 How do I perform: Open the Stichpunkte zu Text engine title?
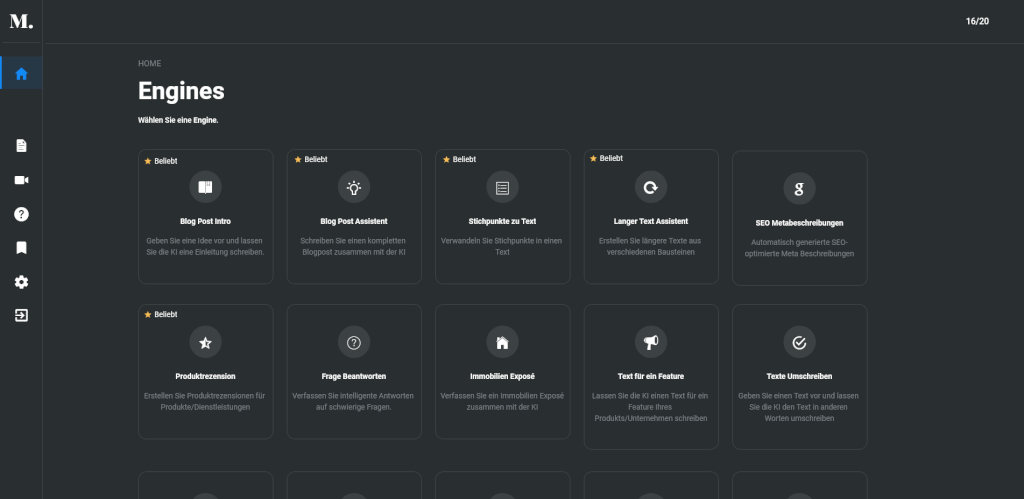tap(502, 221)
